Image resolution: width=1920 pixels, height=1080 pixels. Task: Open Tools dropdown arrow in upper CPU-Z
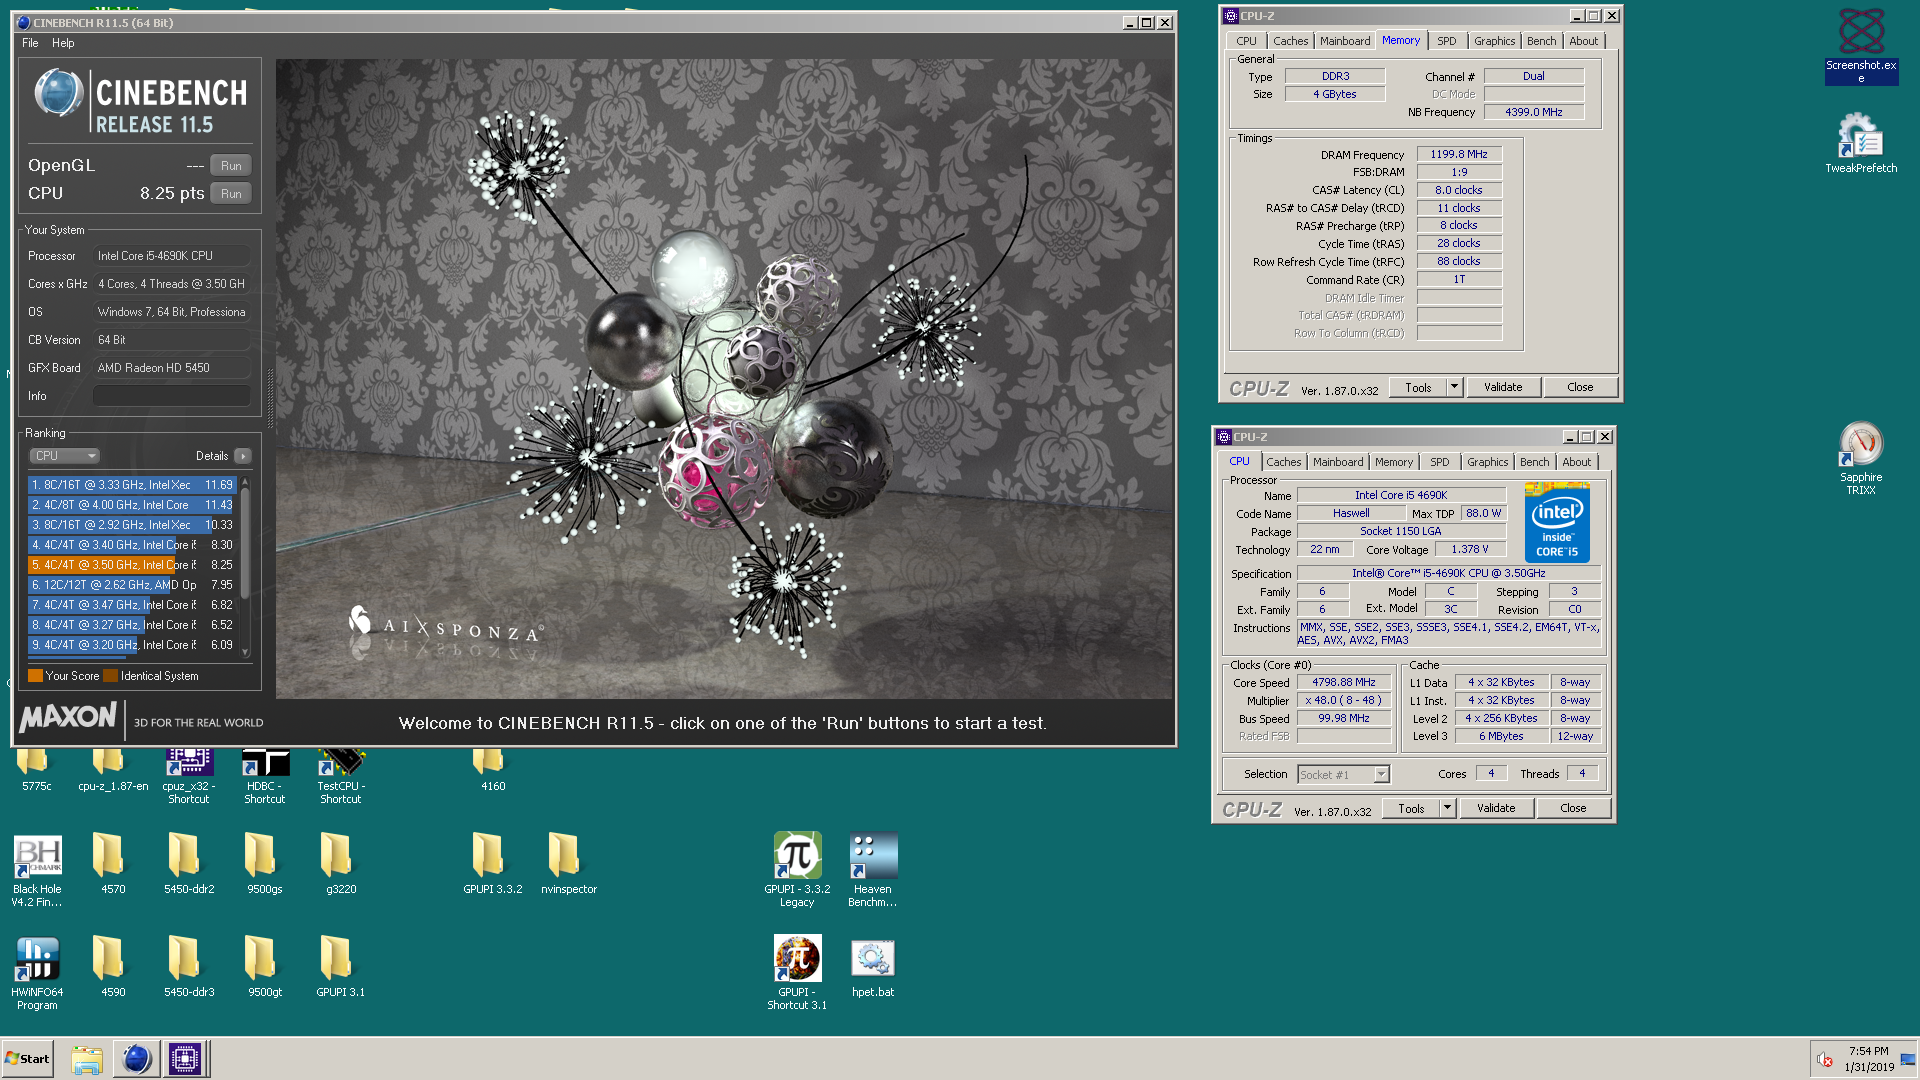[x=1455, y=388]
